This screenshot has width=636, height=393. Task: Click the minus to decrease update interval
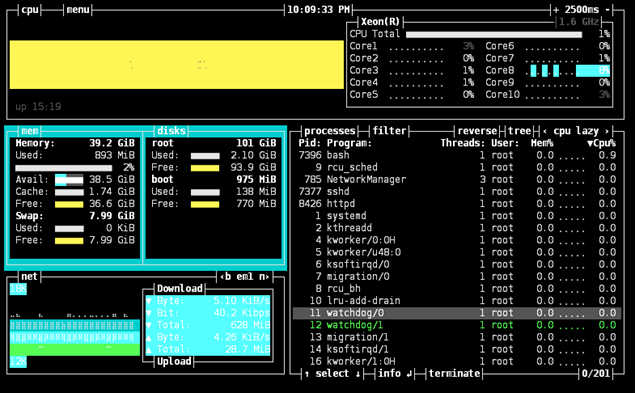coord(607,9)
